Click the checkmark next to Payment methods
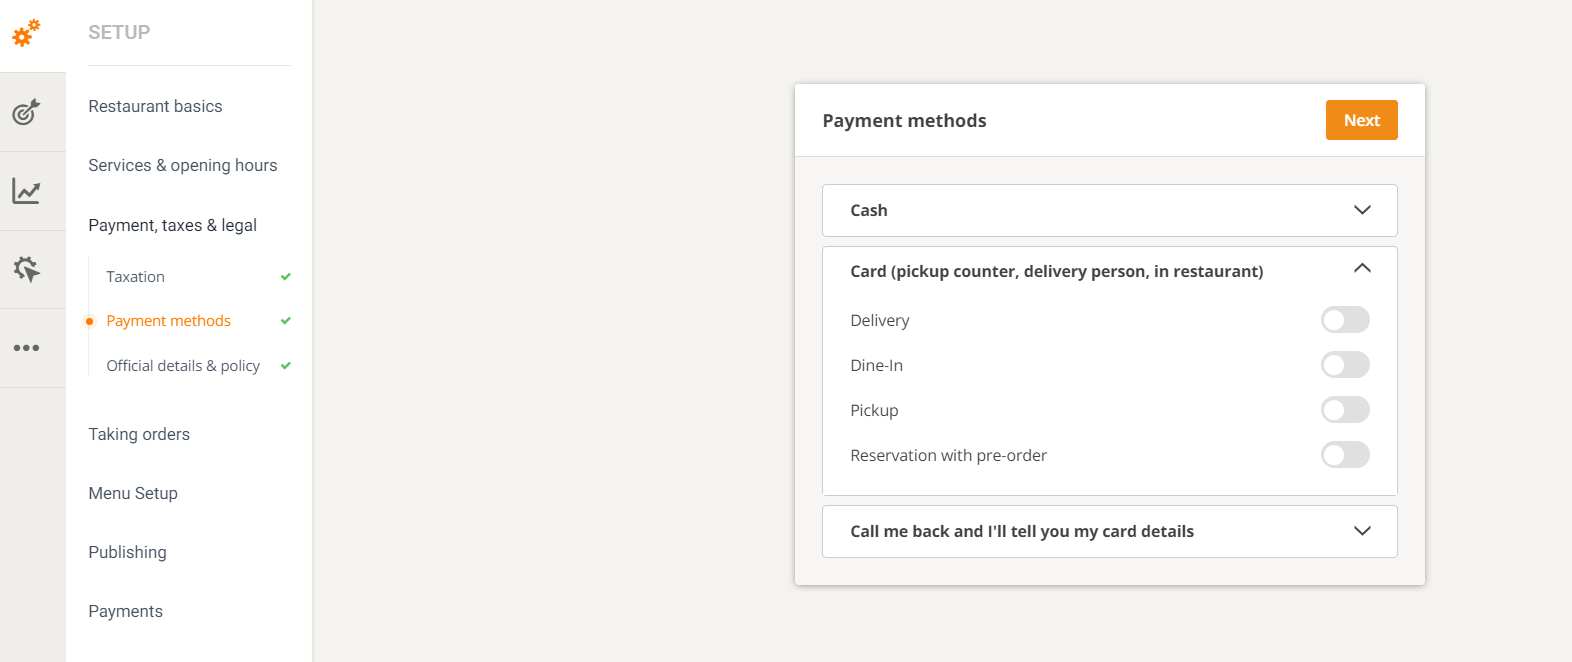This screenshot has height=662, width=1572. 285,320
